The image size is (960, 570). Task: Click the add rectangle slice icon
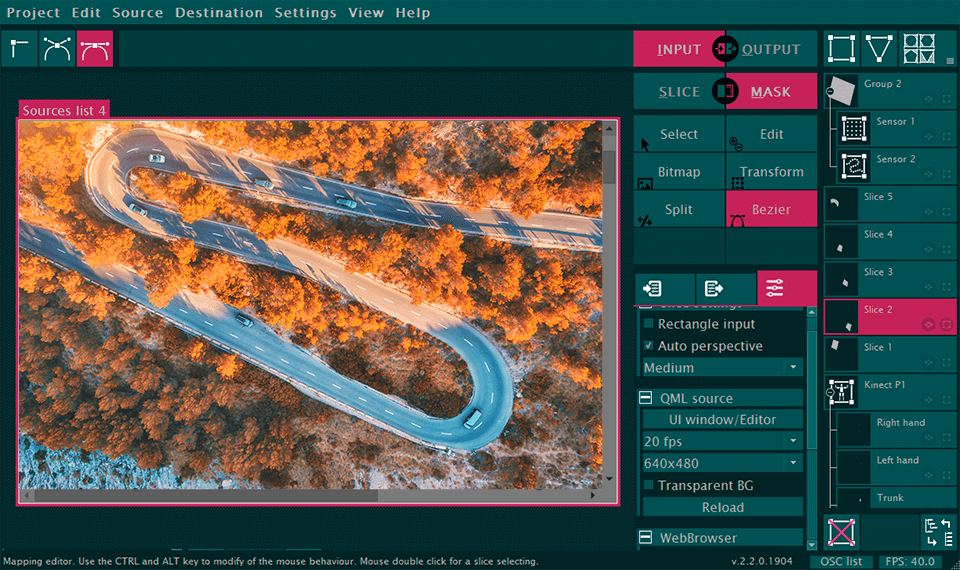pyautogui.click(x=841, y=48)
